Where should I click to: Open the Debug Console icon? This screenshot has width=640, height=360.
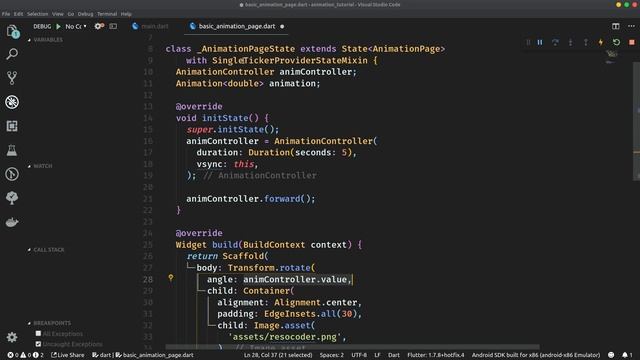coord(113,26)
